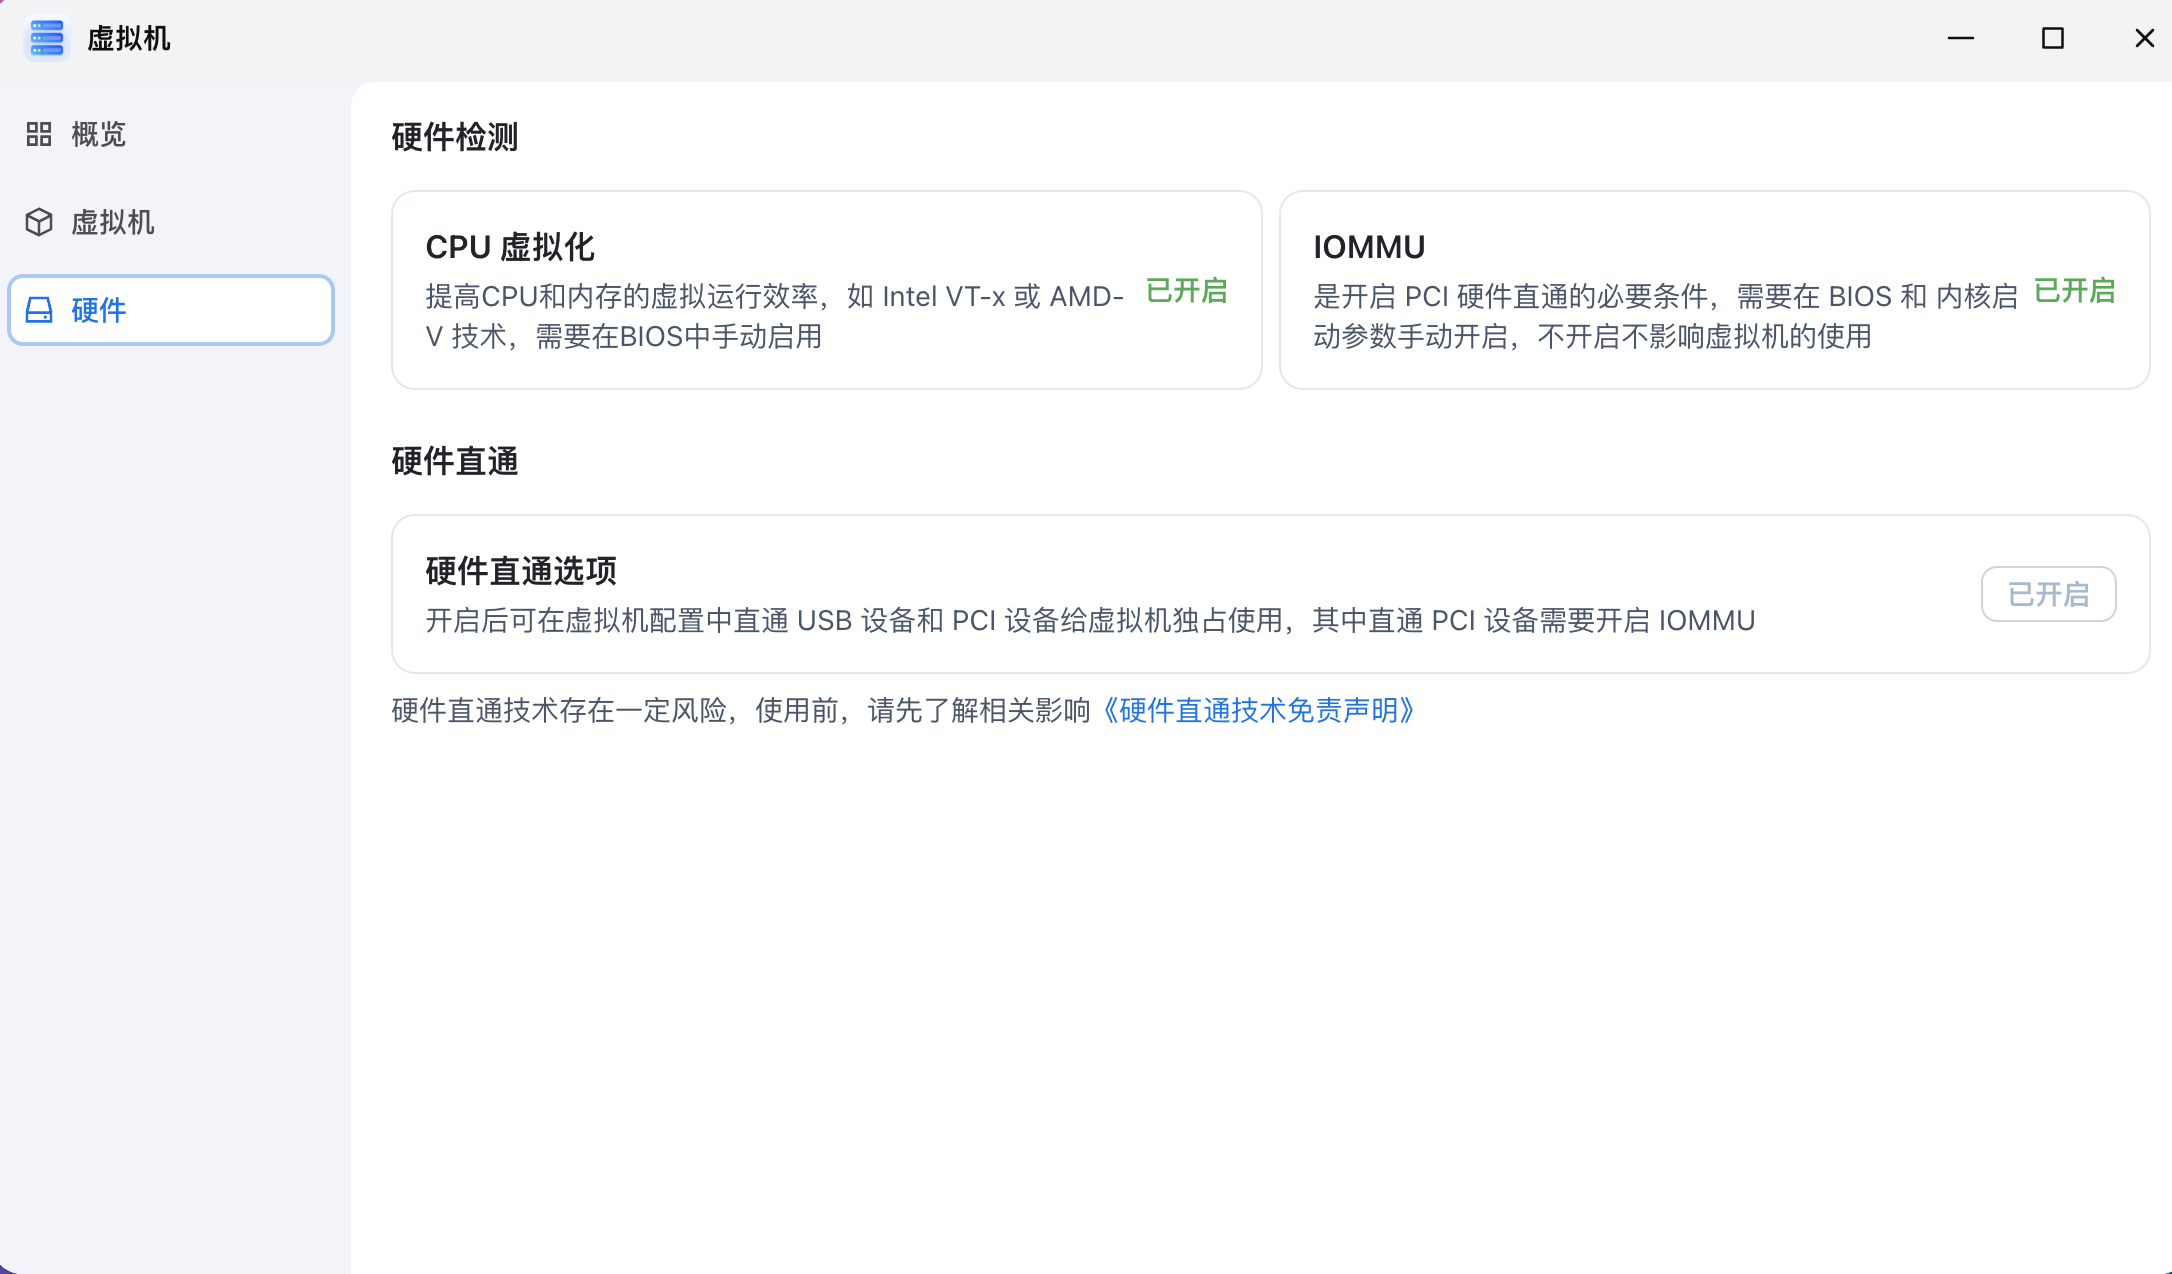Click the virtual machine app logo icon
The image size is (2172, 1274).
(46, 38)
